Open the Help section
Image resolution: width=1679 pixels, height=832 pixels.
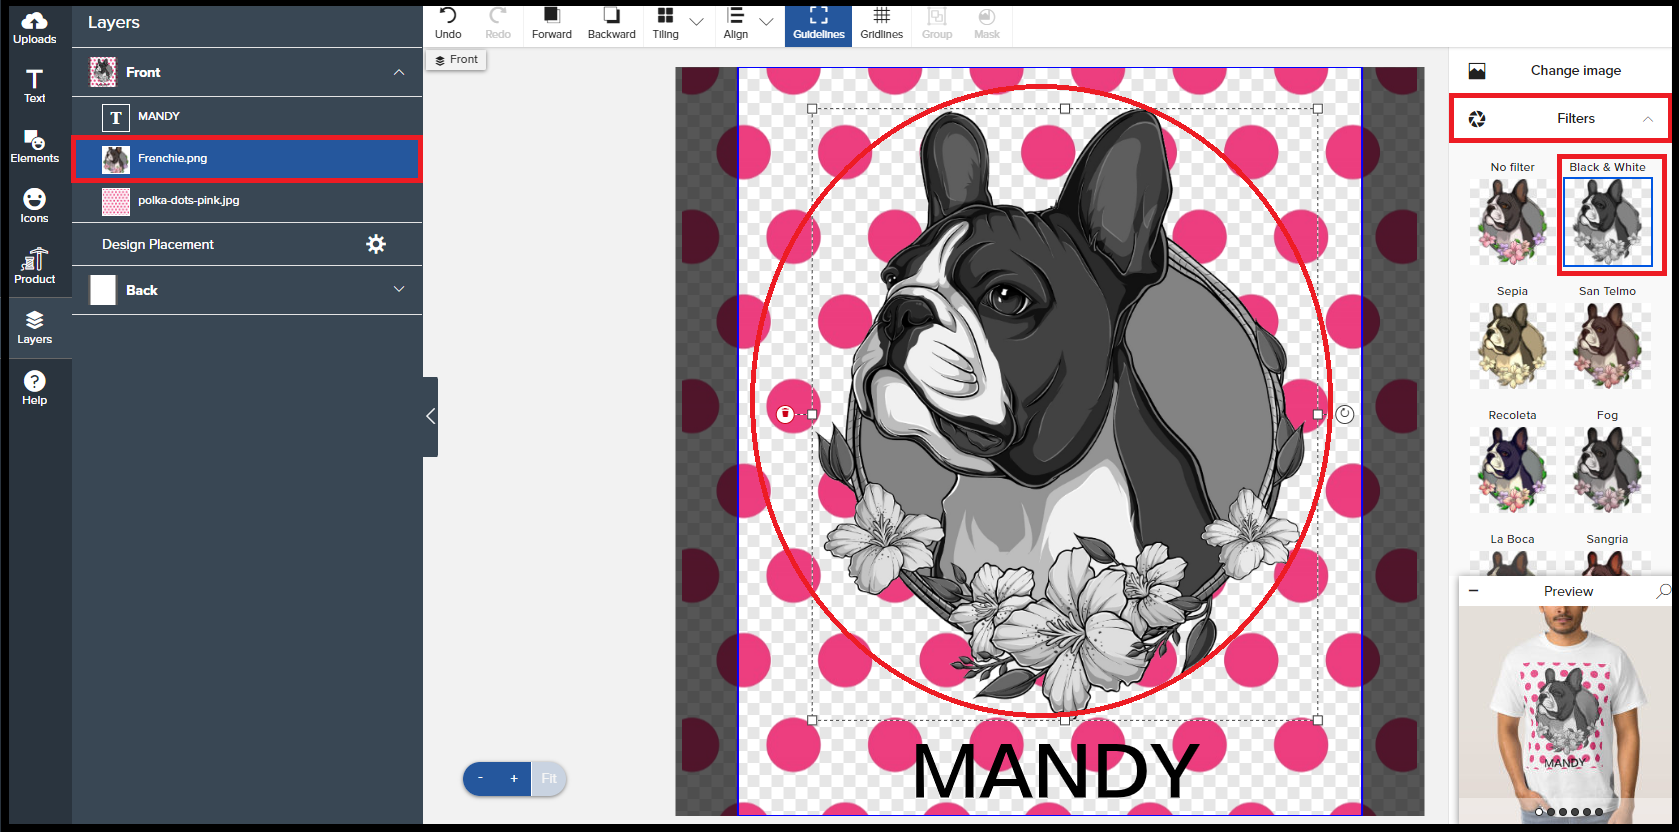(35, 387)
